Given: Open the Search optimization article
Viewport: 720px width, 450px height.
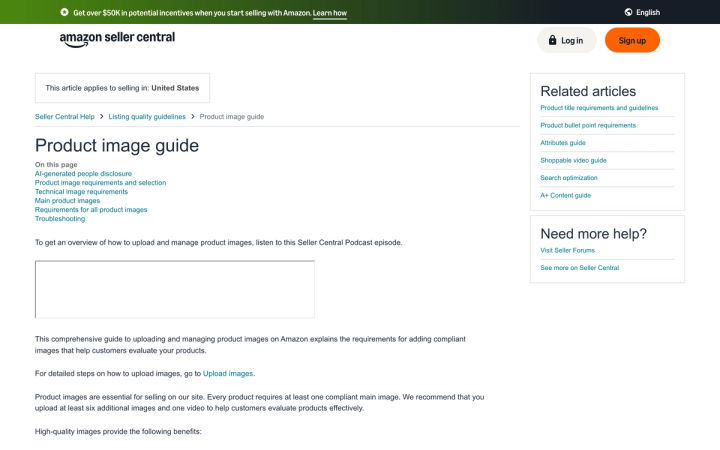Looking at the screenshot, I should [569, 178].
